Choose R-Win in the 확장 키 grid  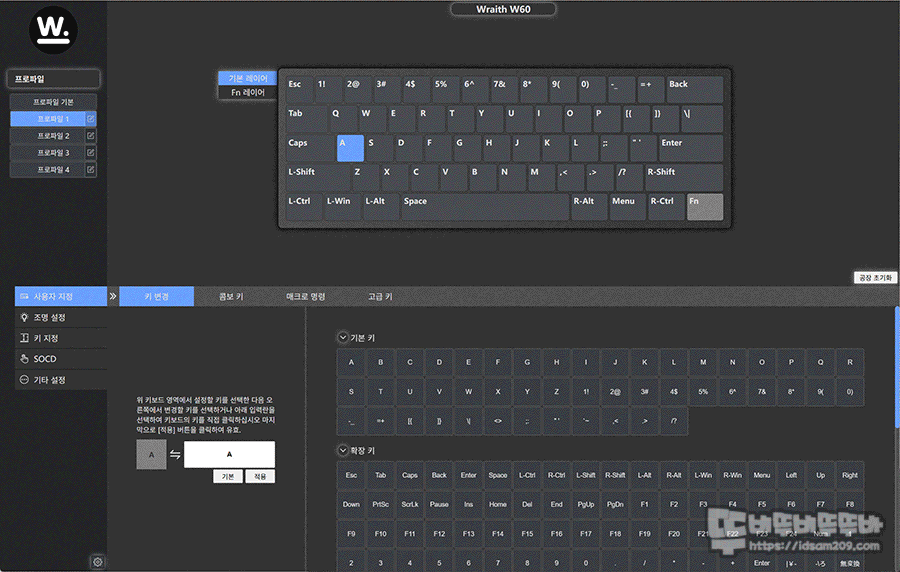pyautogui.click(x=732, y=476)
